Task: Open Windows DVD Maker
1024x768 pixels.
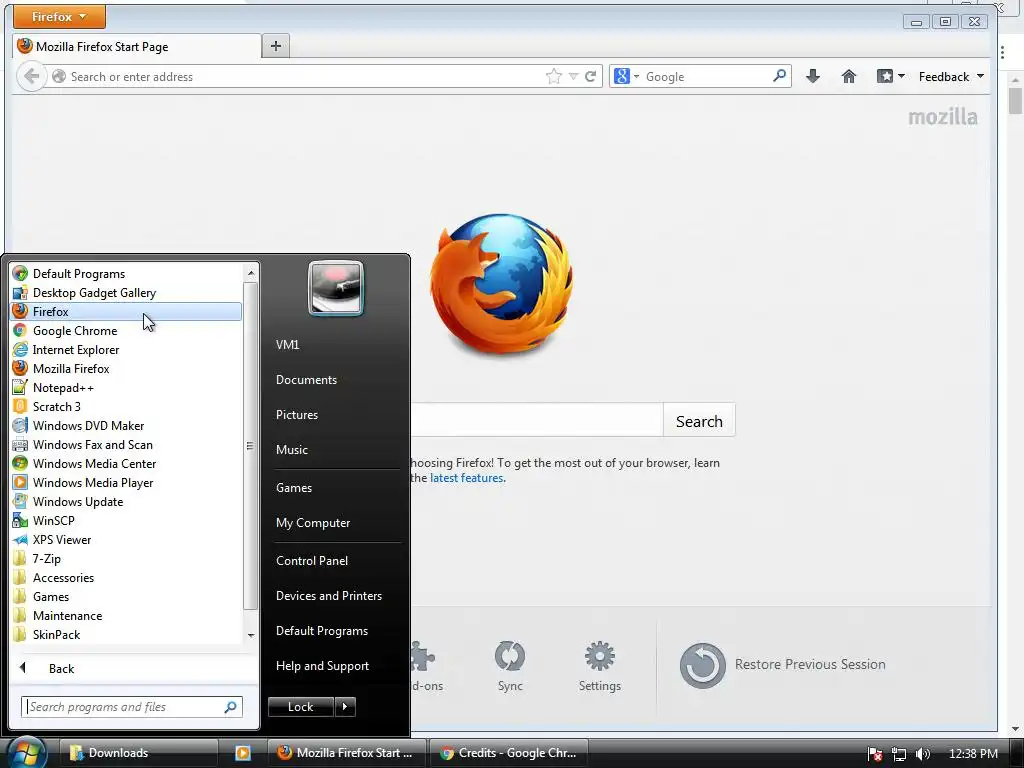Action: point(127,425)
